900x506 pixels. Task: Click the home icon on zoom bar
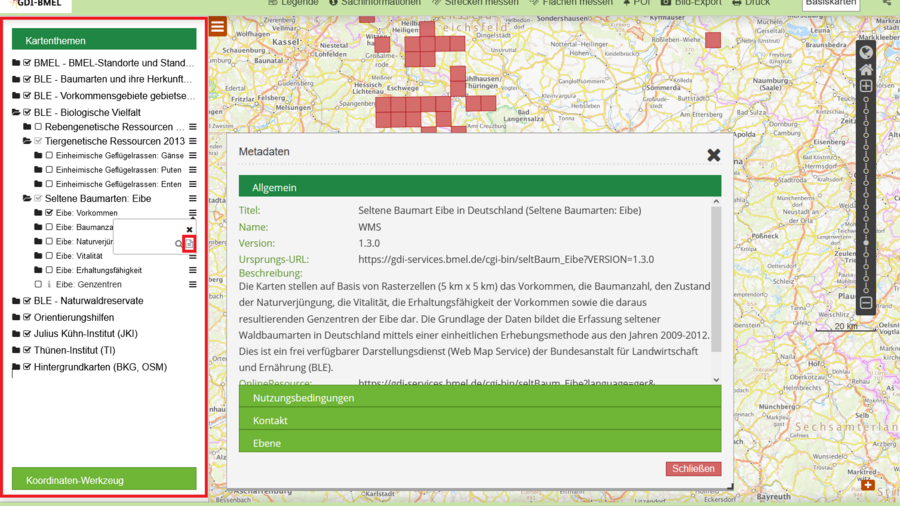point(866,70)
